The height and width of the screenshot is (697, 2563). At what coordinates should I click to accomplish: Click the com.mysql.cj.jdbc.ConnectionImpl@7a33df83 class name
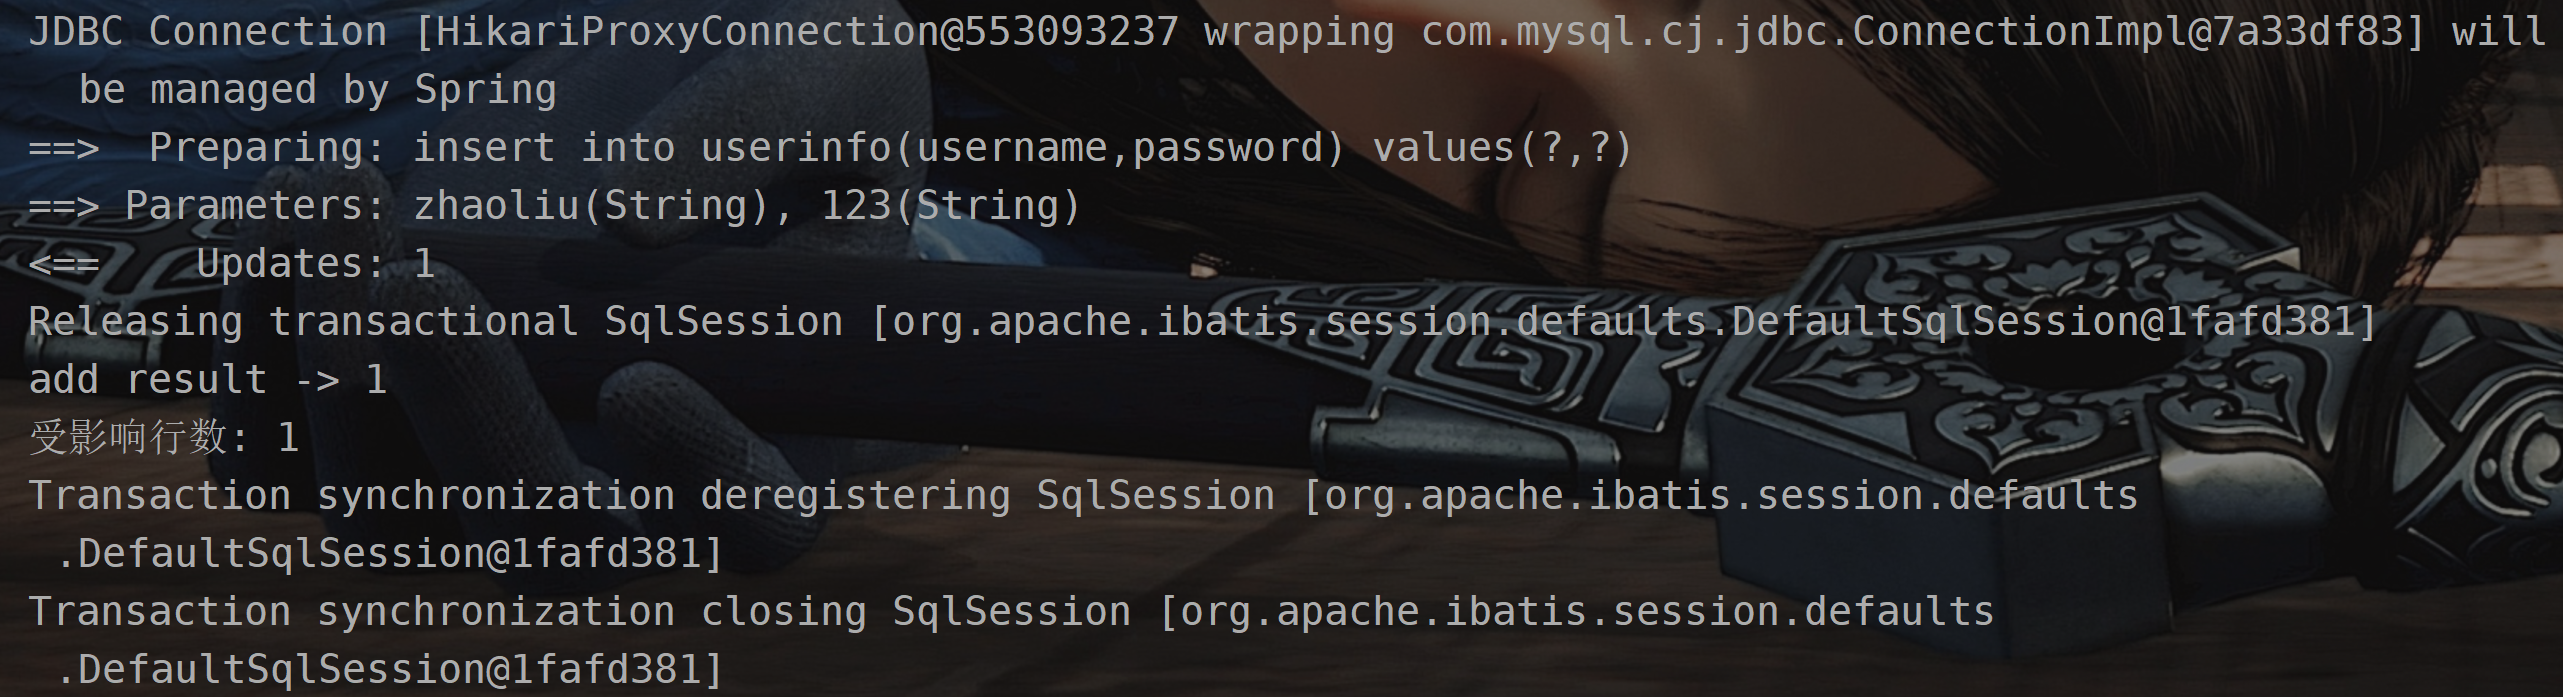click(x=1911, y=32)
